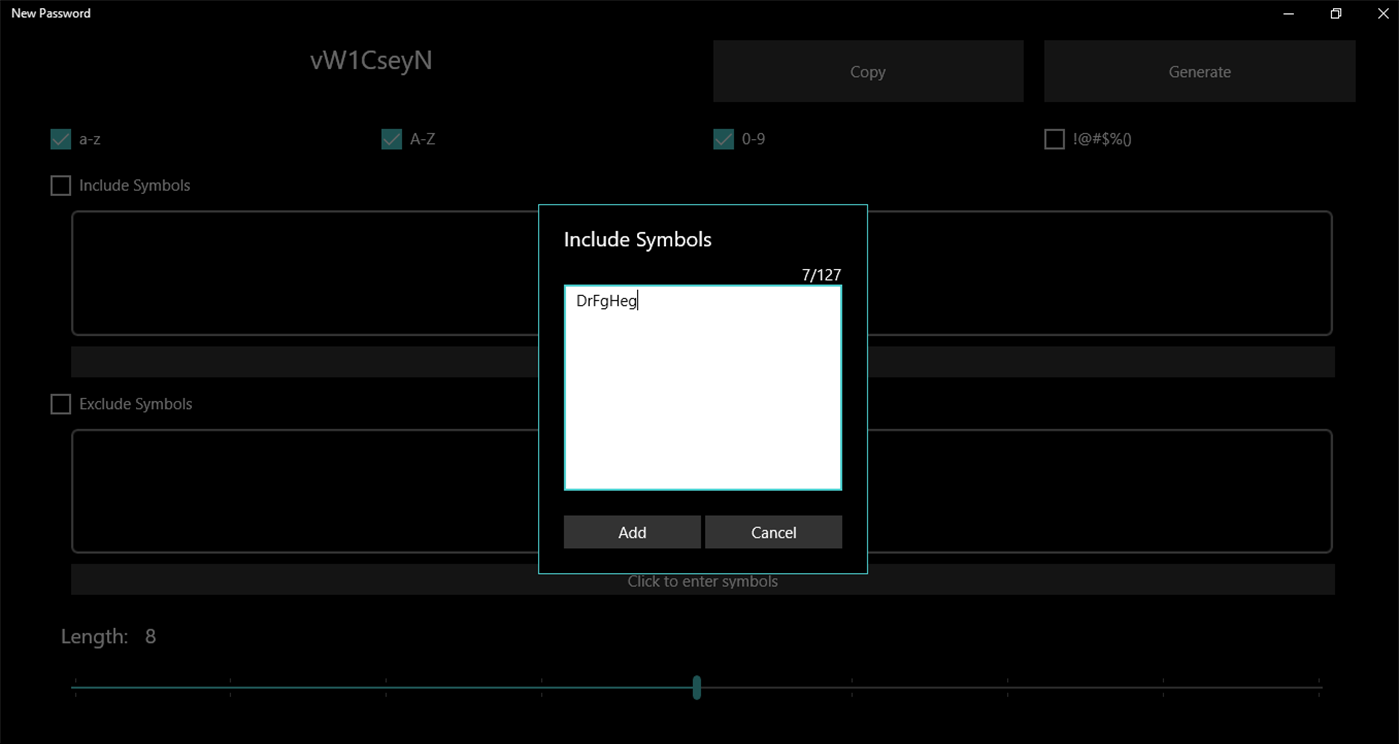Screen dimensions: 1399x744
Task: Click the New Password title bar text
Action: click(x=50, y=13)
